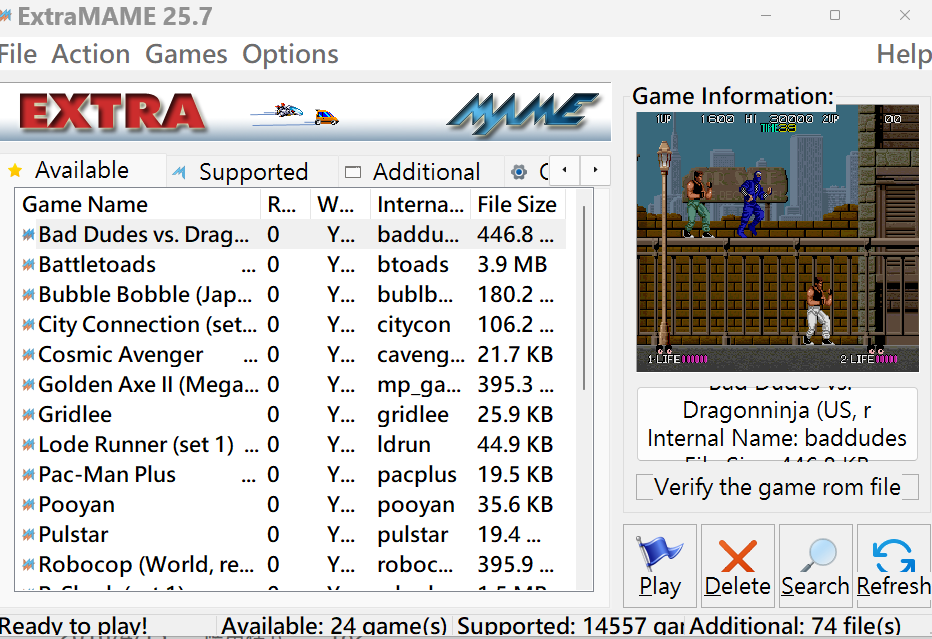Click the Bad Dudes game screenshot preview
Viewport: 932px width, 639px height.
click(777, 238)
